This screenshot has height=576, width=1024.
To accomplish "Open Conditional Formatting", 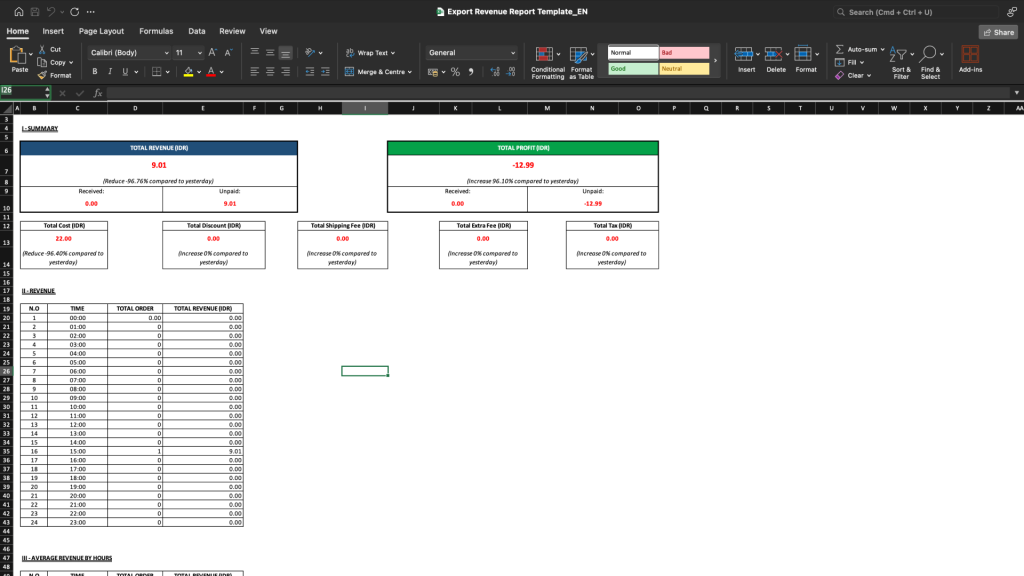I will 547,63.
